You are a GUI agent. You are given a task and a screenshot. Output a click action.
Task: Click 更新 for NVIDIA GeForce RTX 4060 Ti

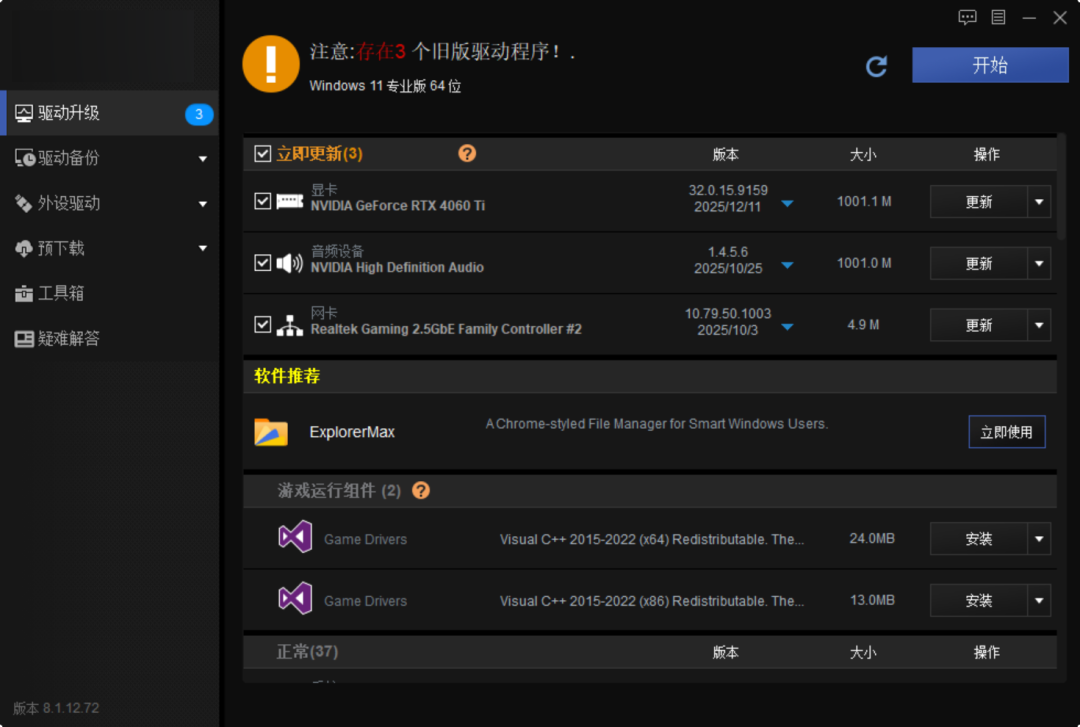(x=979, y=201)
